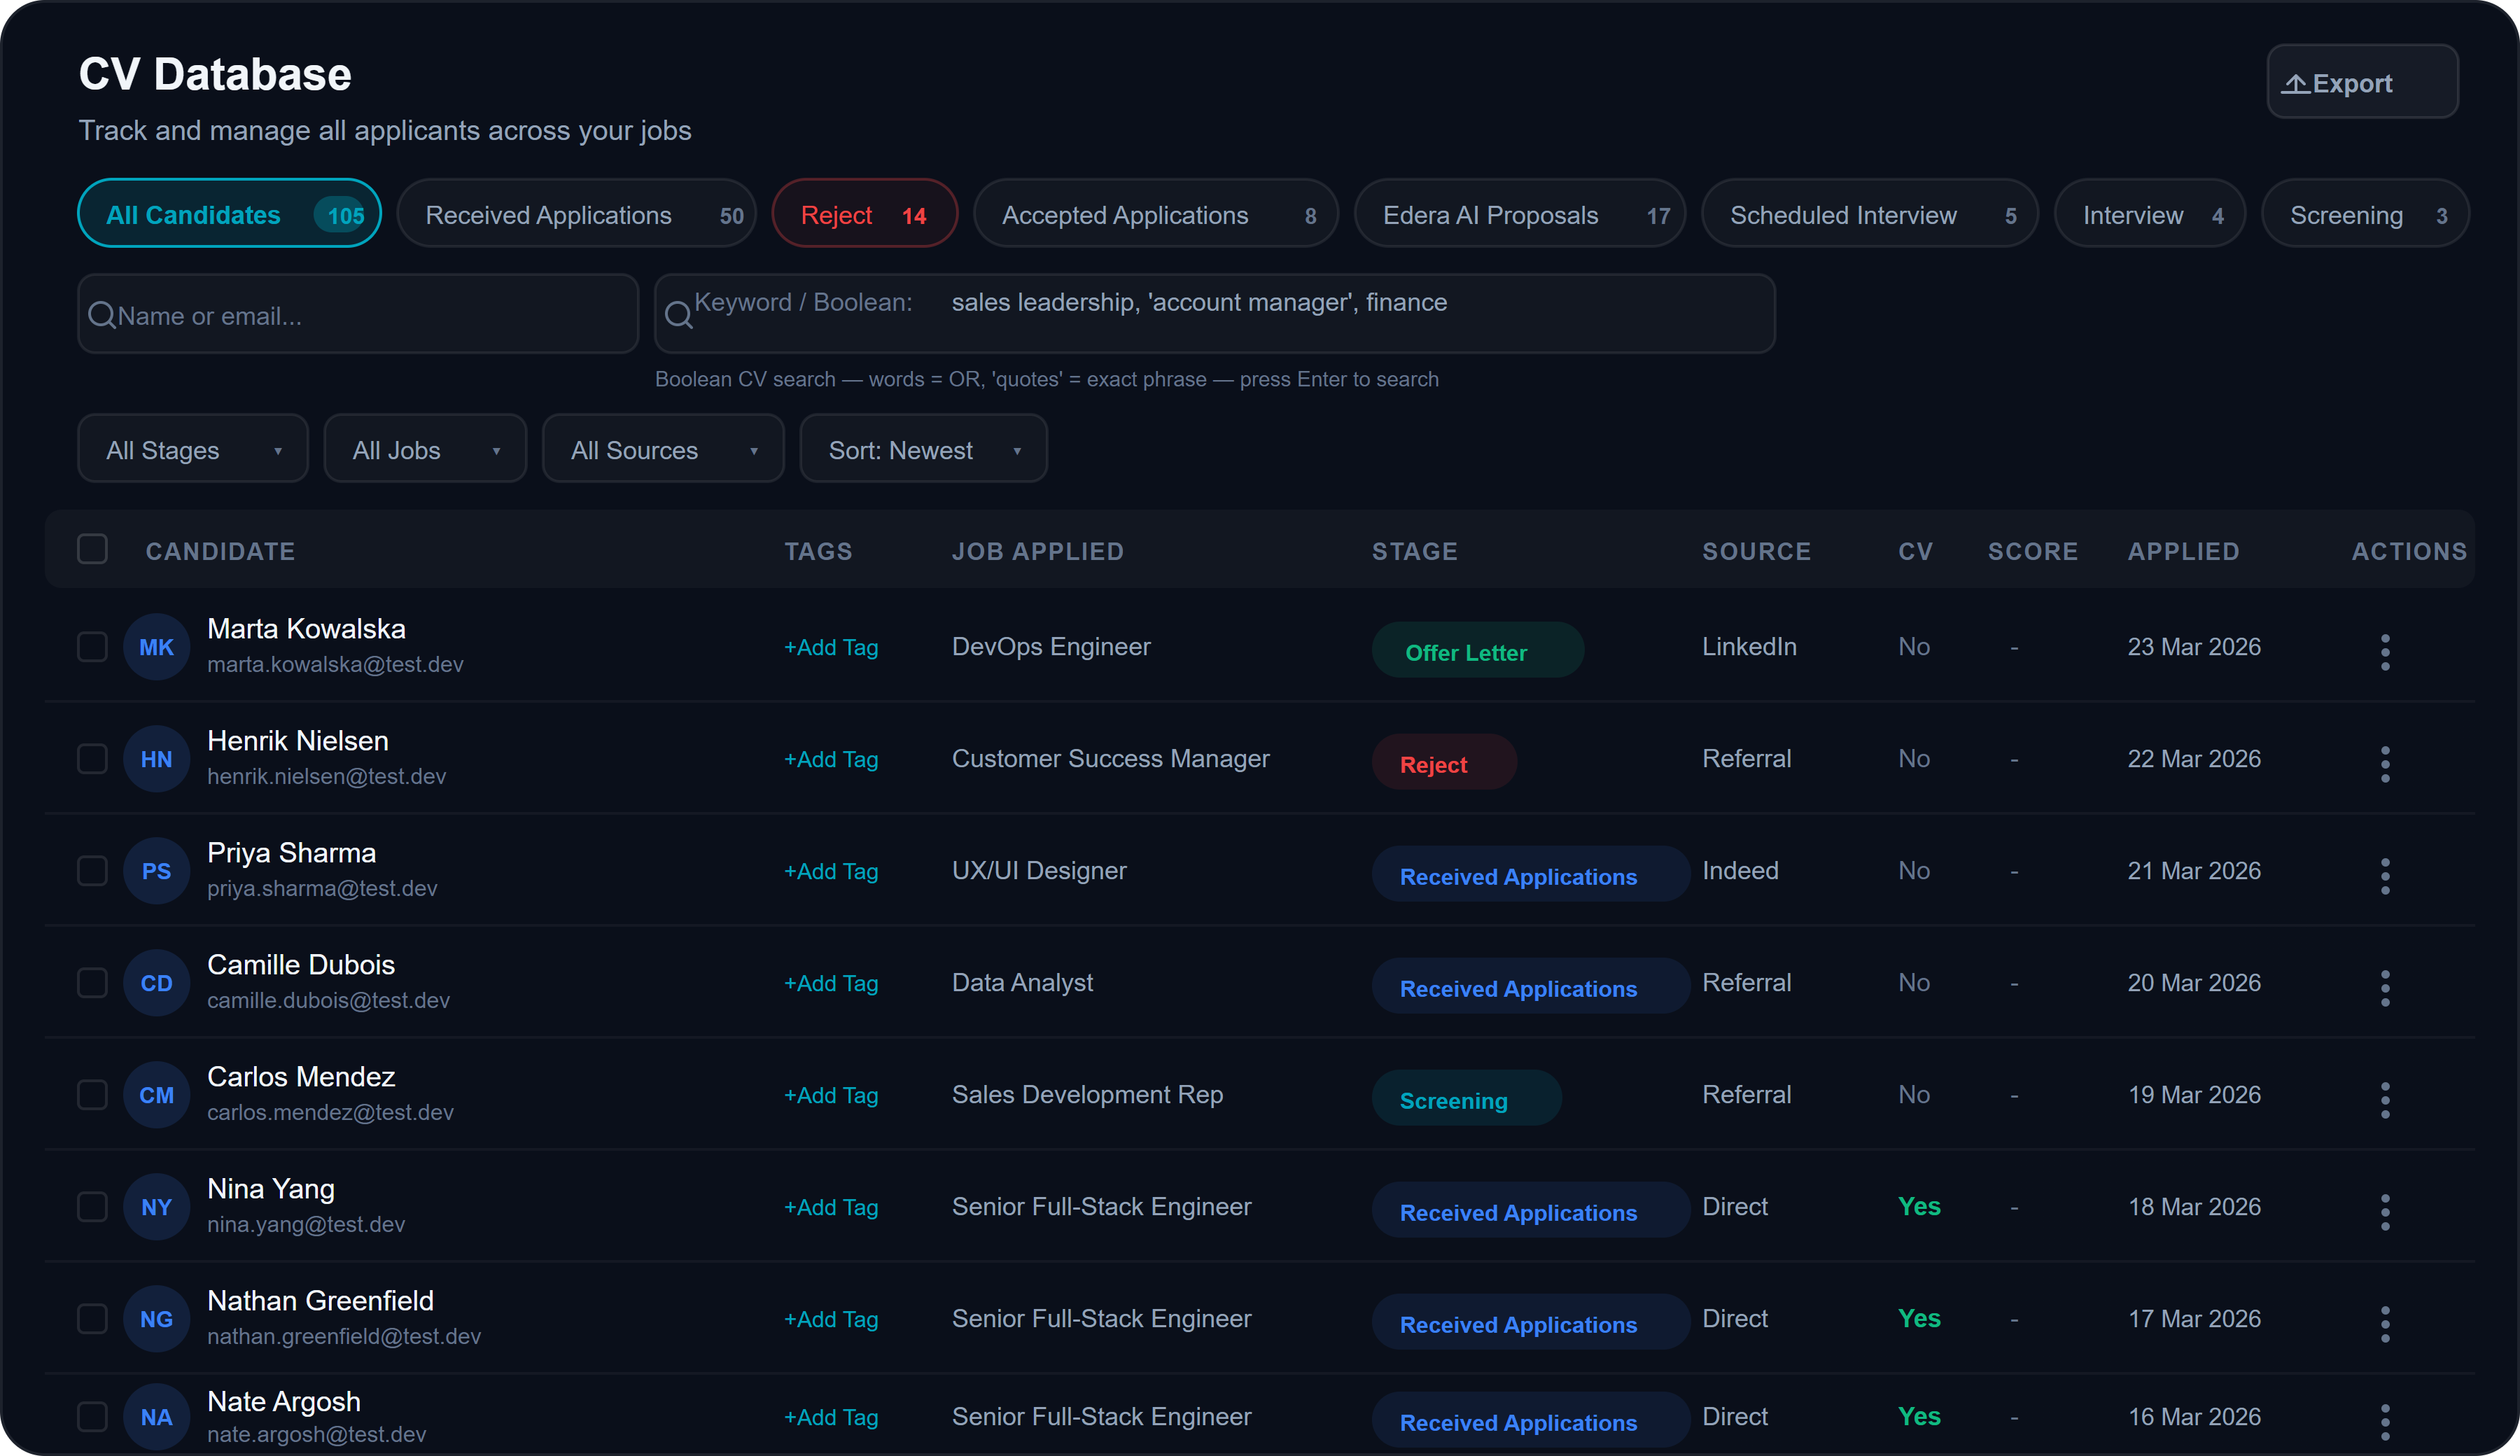The width and height of the screenshot is (2520, 1456).
Task: Open actions menu for Camille Dubois
Action: [2385, 988]
